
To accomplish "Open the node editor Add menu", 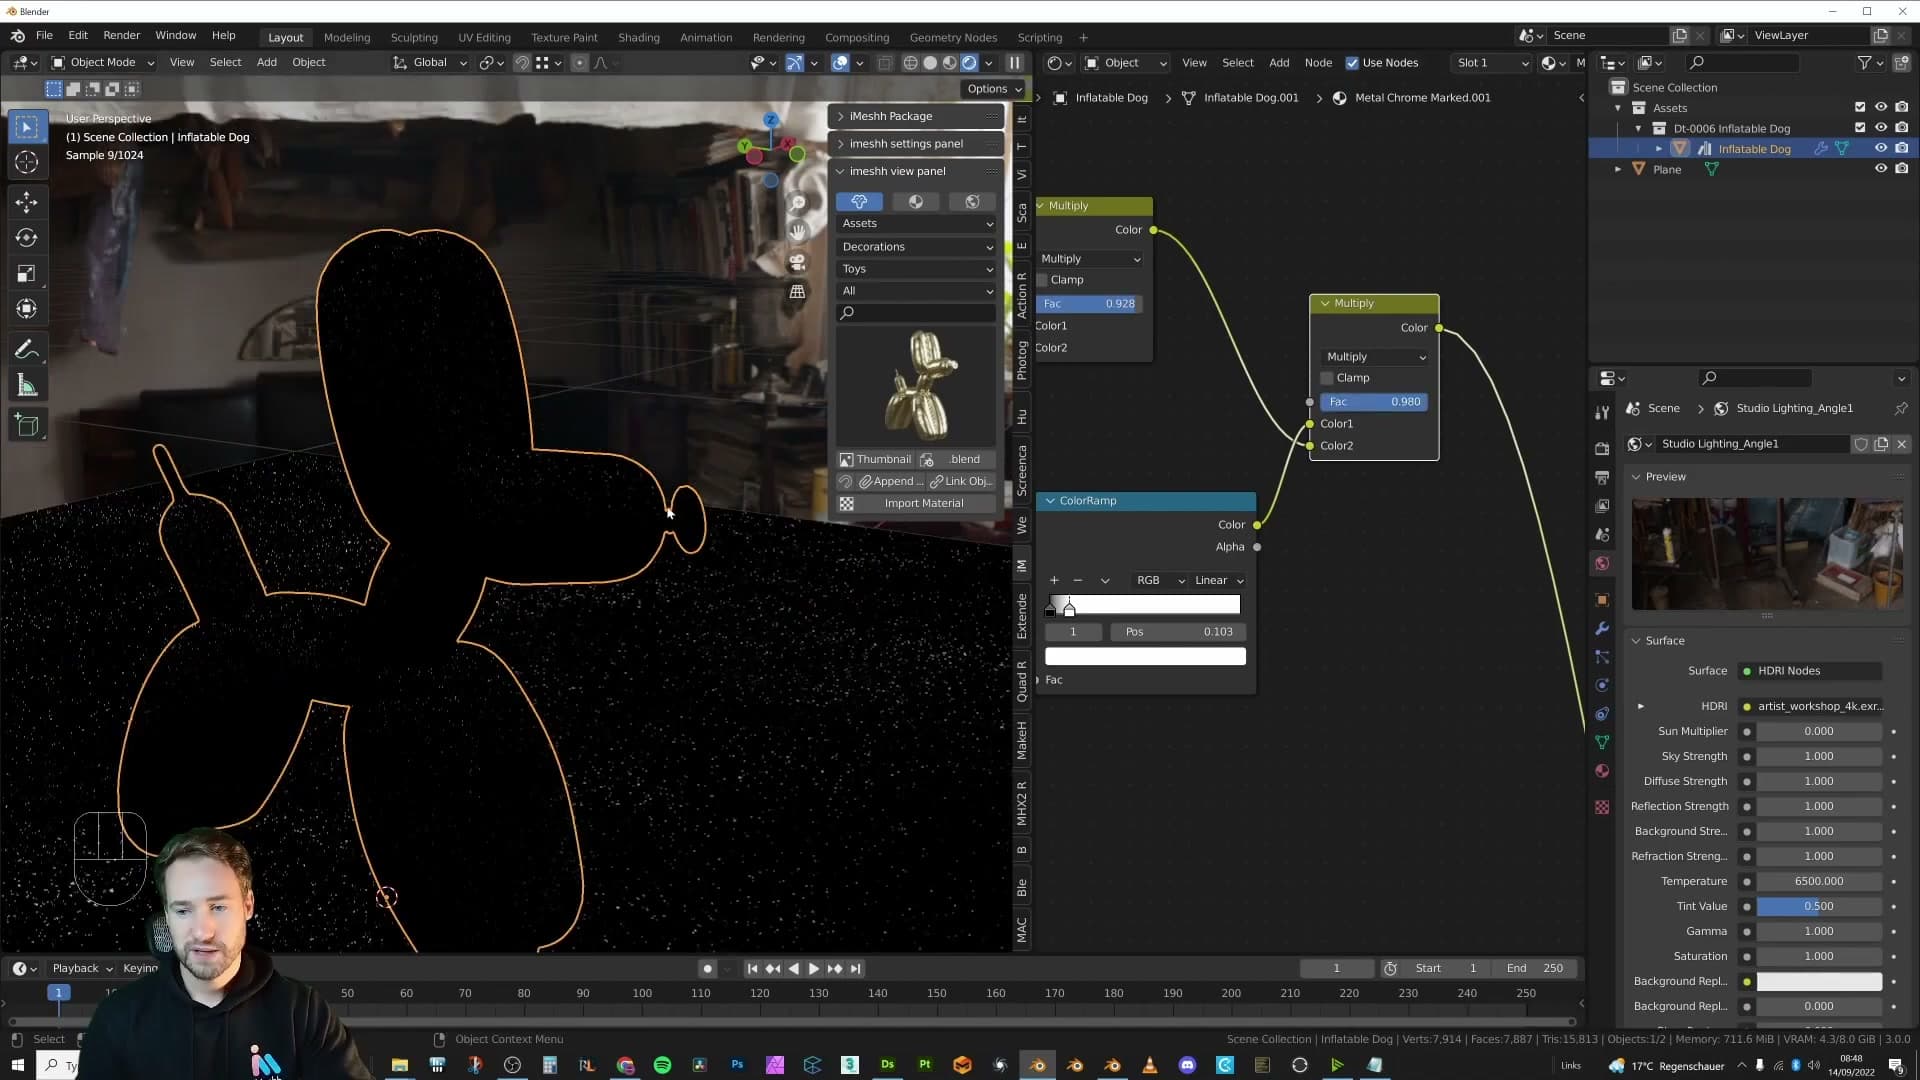I will 1279,63.
